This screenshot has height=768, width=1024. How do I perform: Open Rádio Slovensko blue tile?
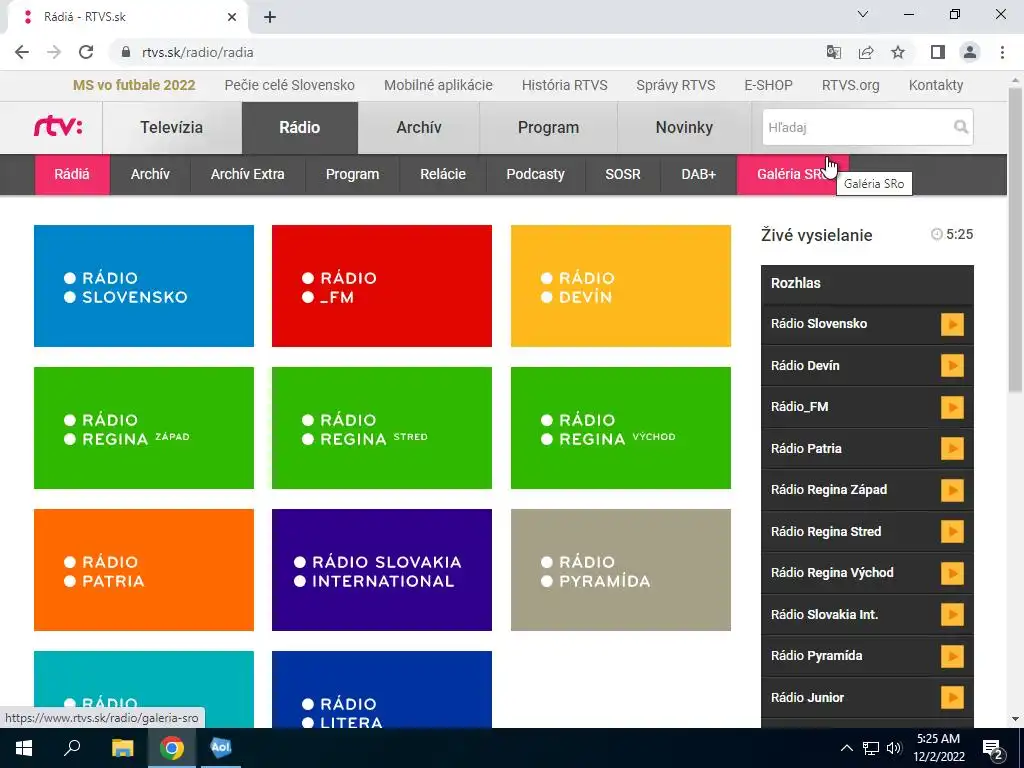(x=144, y=286)
